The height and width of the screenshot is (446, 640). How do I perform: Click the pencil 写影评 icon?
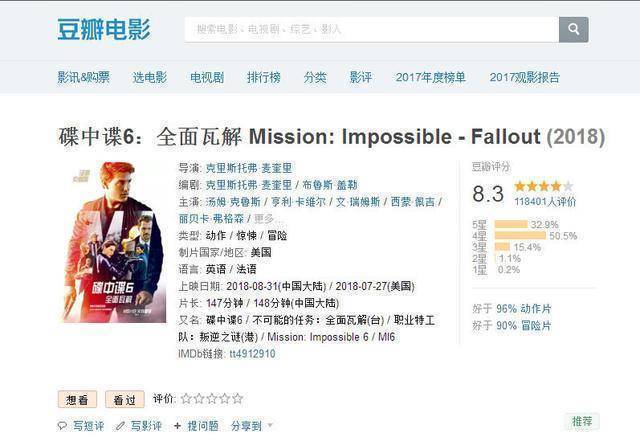[x=120, y=426]
